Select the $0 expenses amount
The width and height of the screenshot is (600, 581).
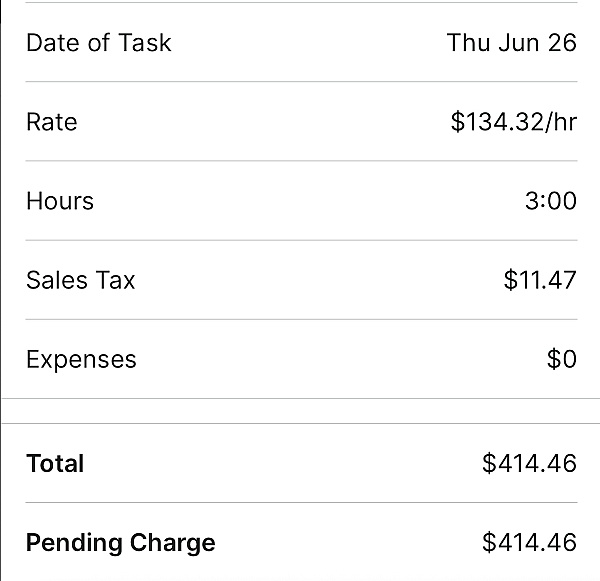coord(562,359)
